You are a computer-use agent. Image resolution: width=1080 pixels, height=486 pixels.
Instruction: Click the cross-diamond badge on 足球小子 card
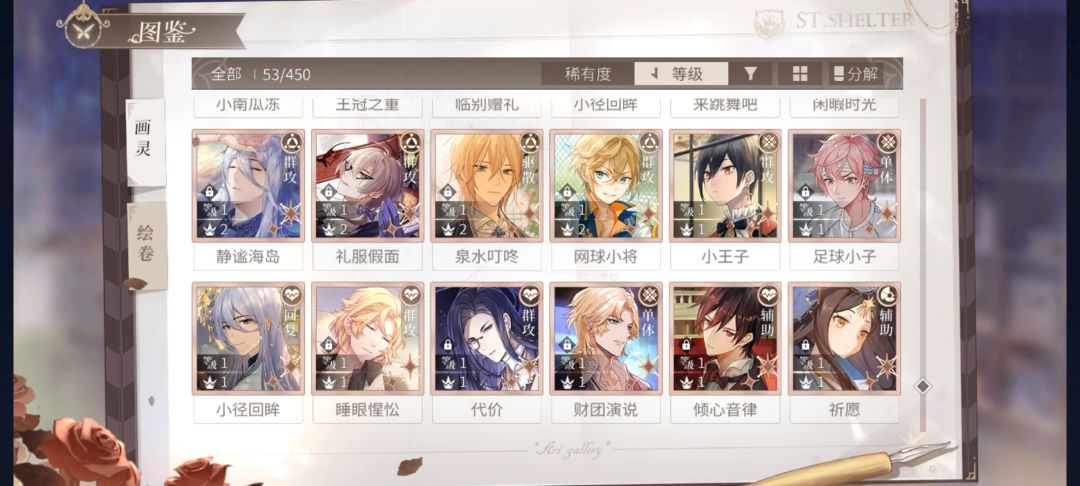(x=886, y=143)
